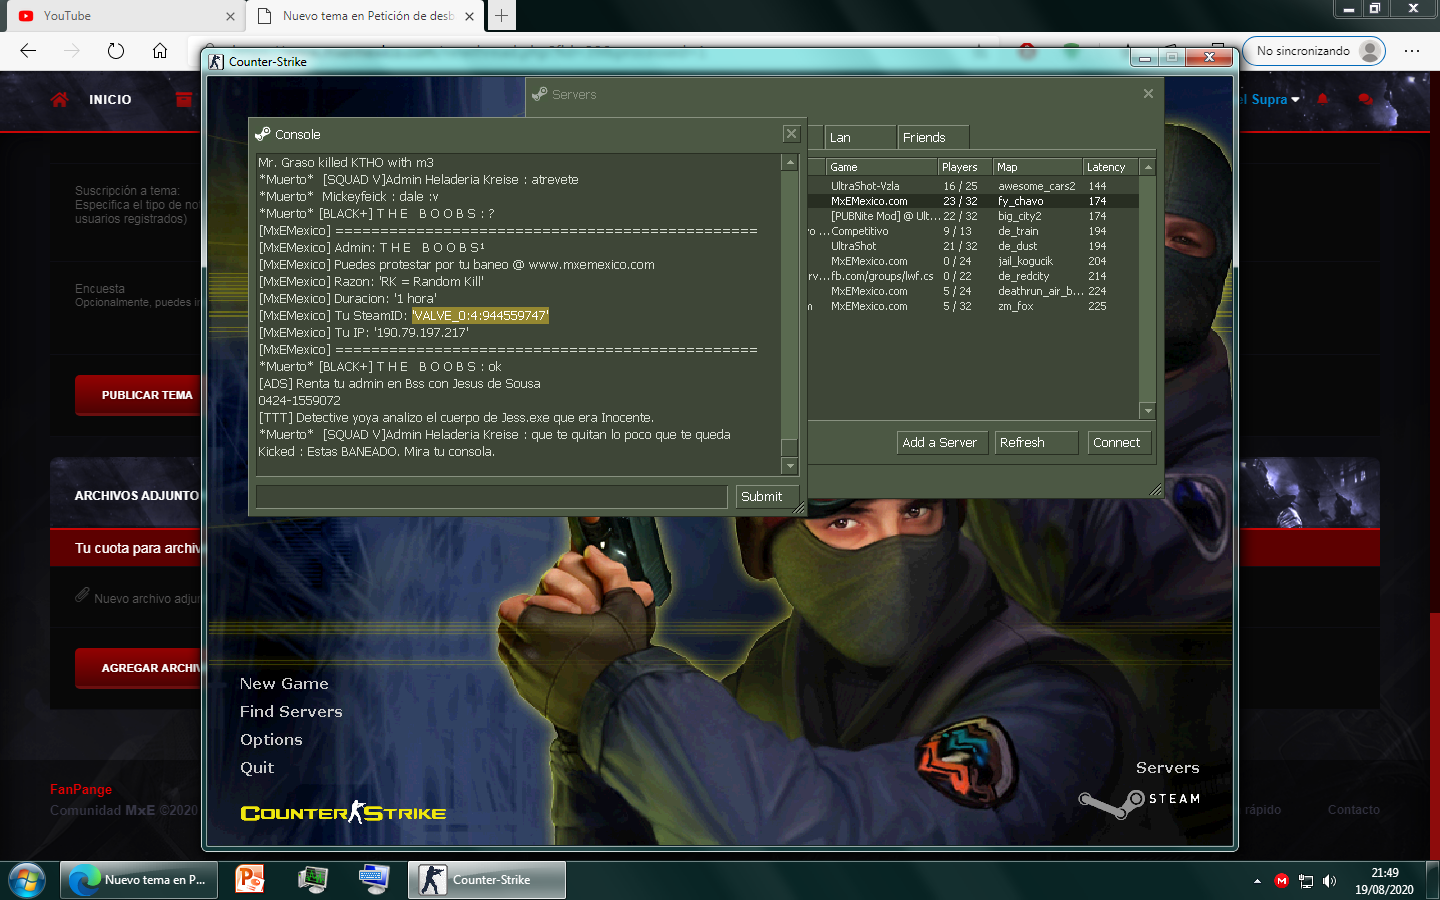Image resolution: width=1440 pixels, height=900 pixels.
Task: Click the Steam logo icon
Action: point(1111,803)
